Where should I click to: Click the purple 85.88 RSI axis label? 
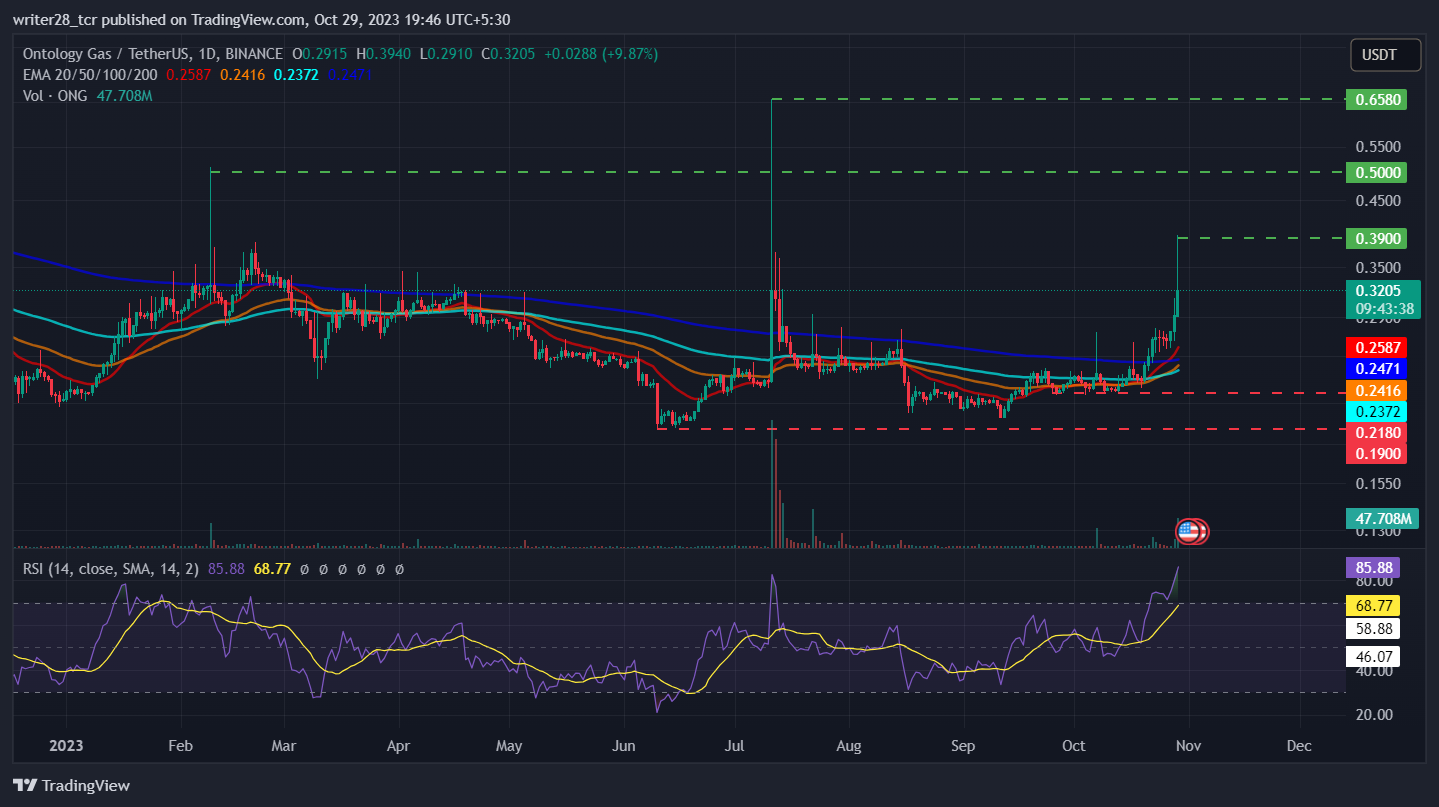[1373, 568]
